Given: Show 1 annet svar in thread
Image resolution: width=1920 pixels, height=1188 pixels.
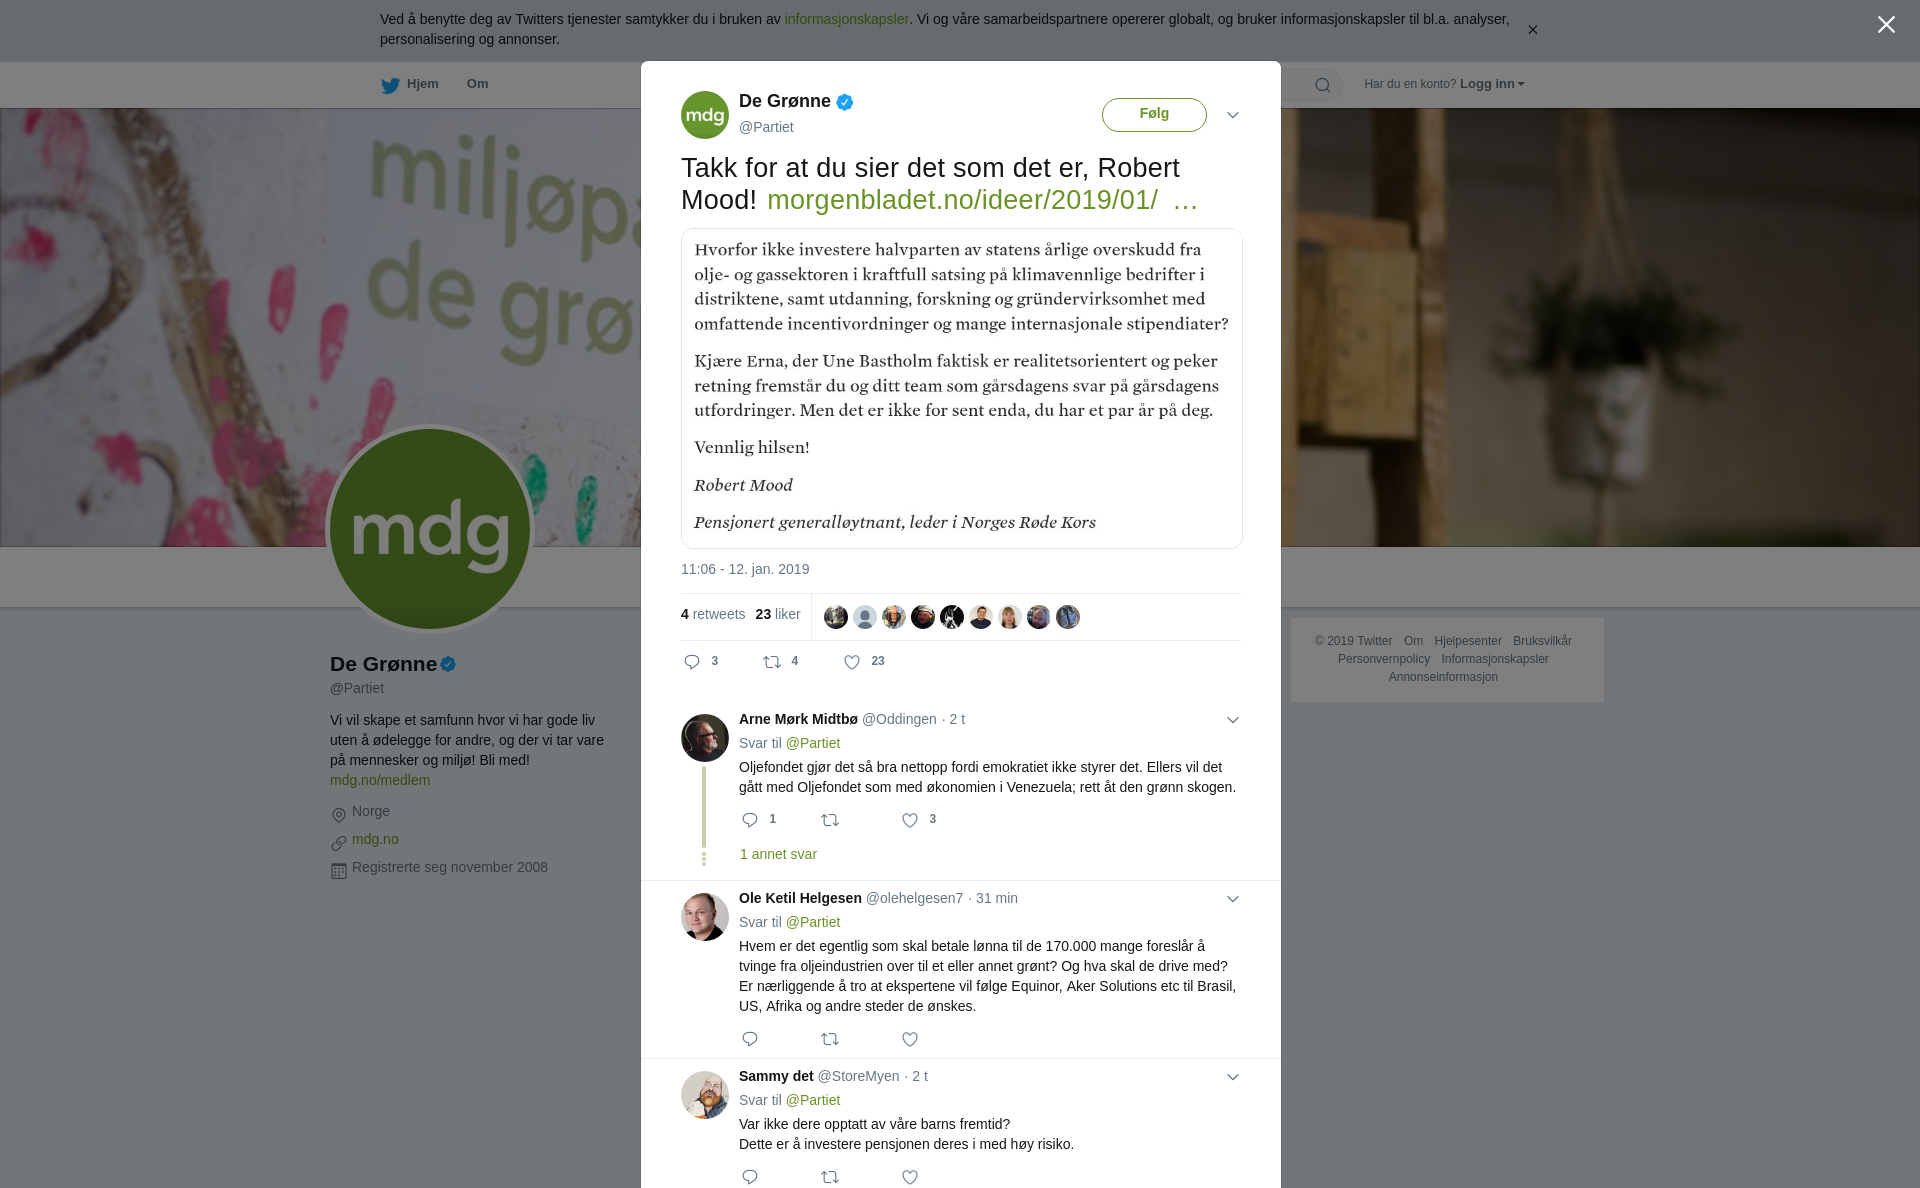Looking at the screenshot, I should [778, 854].
